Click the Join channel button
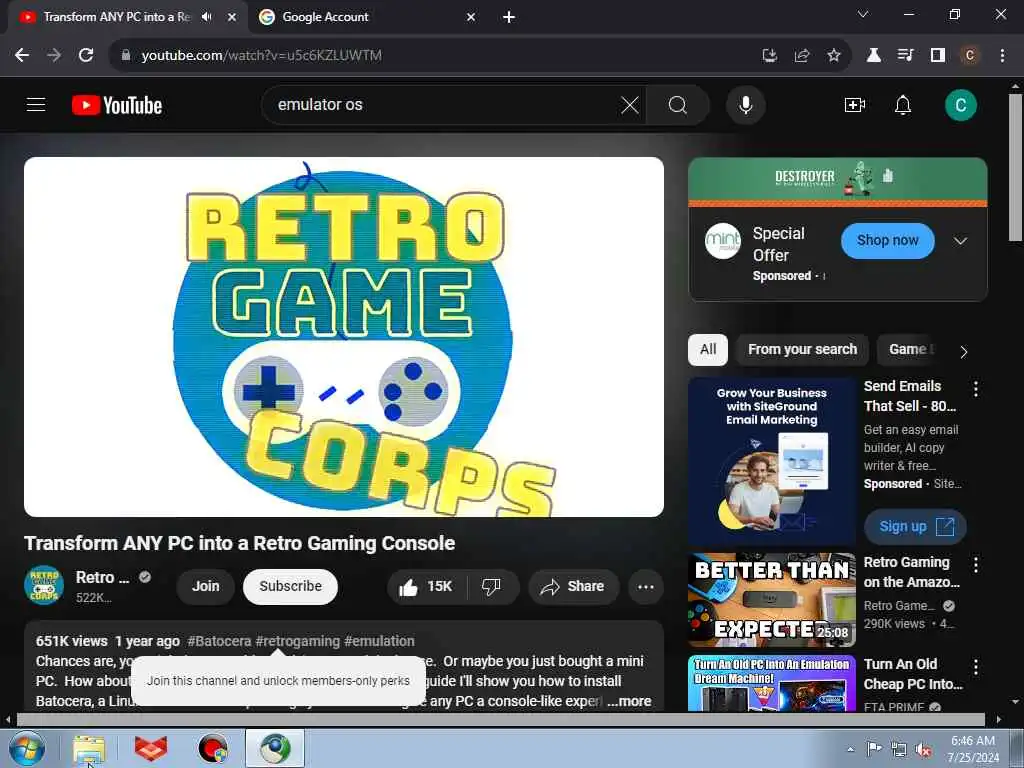This screenshot has height=768, width=1024. coord(205,586)
